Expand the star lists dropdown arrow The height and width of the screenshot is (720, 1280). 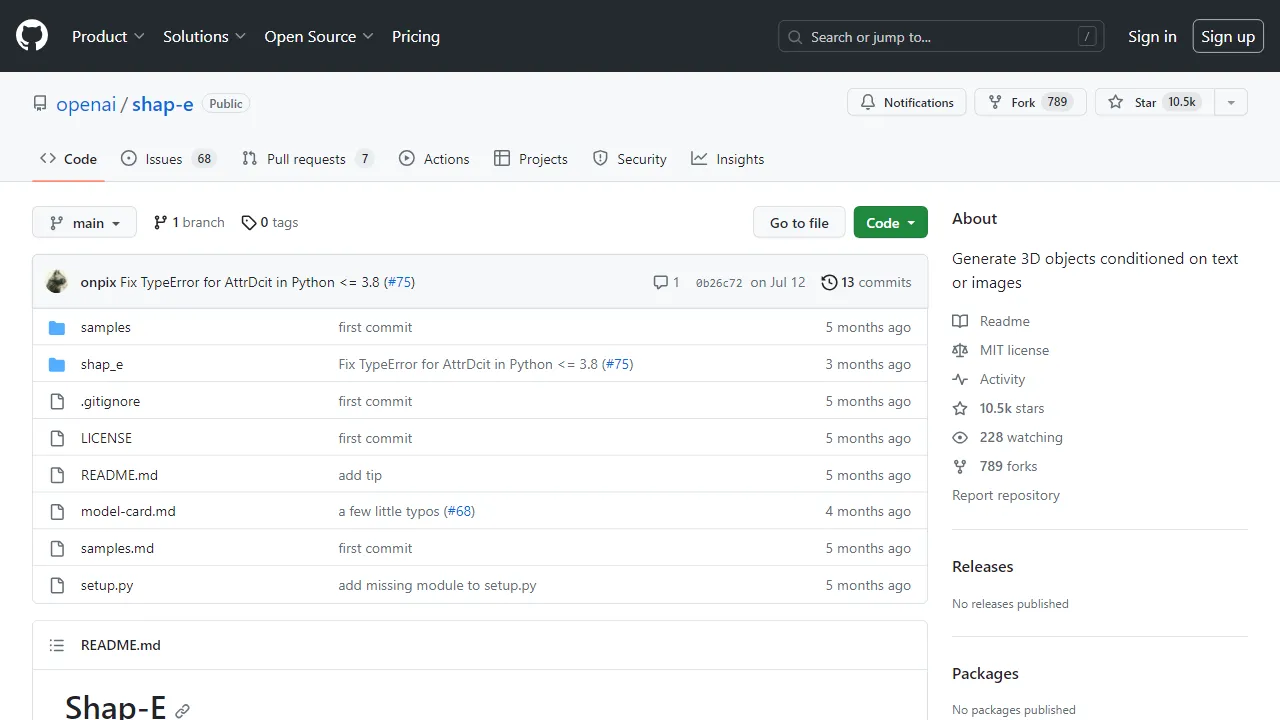tap(1231, 102)
